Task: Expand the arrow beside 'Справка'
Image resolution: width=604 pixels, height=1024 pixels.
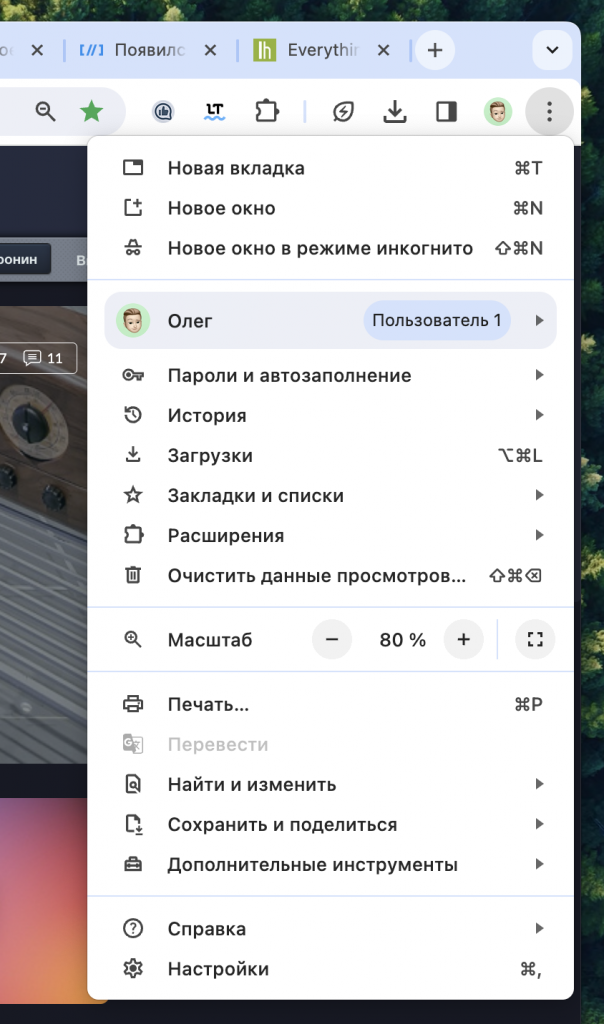Action: (x=539, y=929)
